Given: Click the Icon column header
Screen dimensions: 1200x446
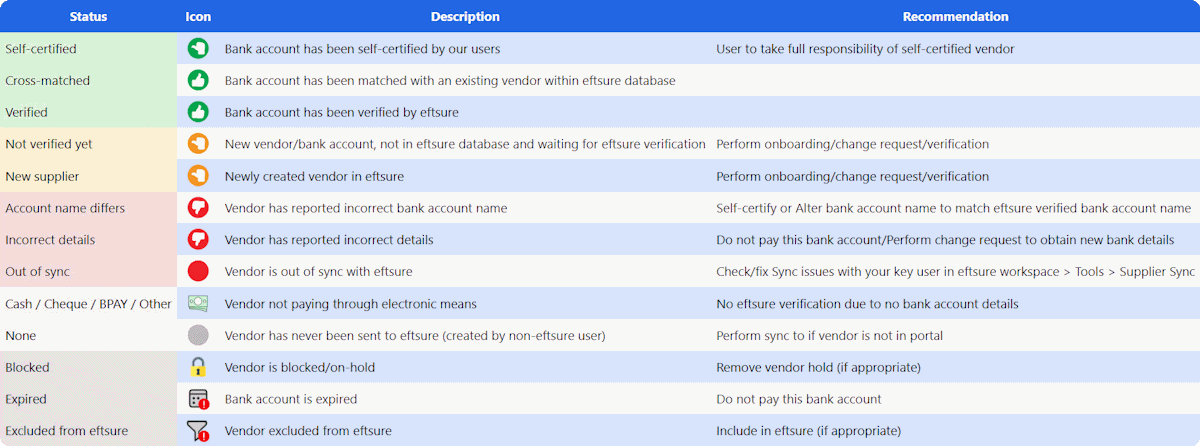Looking at the screenshot, I should pyautogui.click(x=198, y=16).
